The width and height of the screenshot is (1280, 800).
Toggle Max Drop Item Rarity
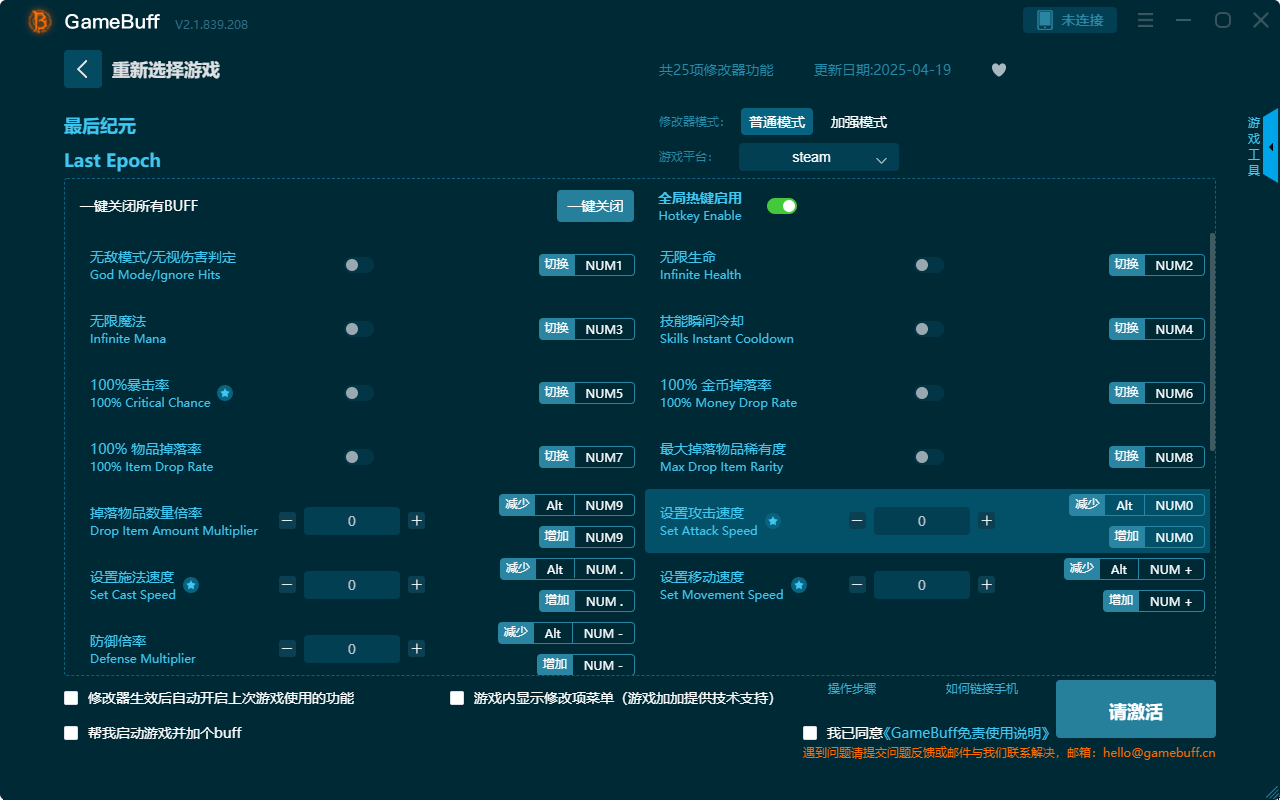click(929, 457)
